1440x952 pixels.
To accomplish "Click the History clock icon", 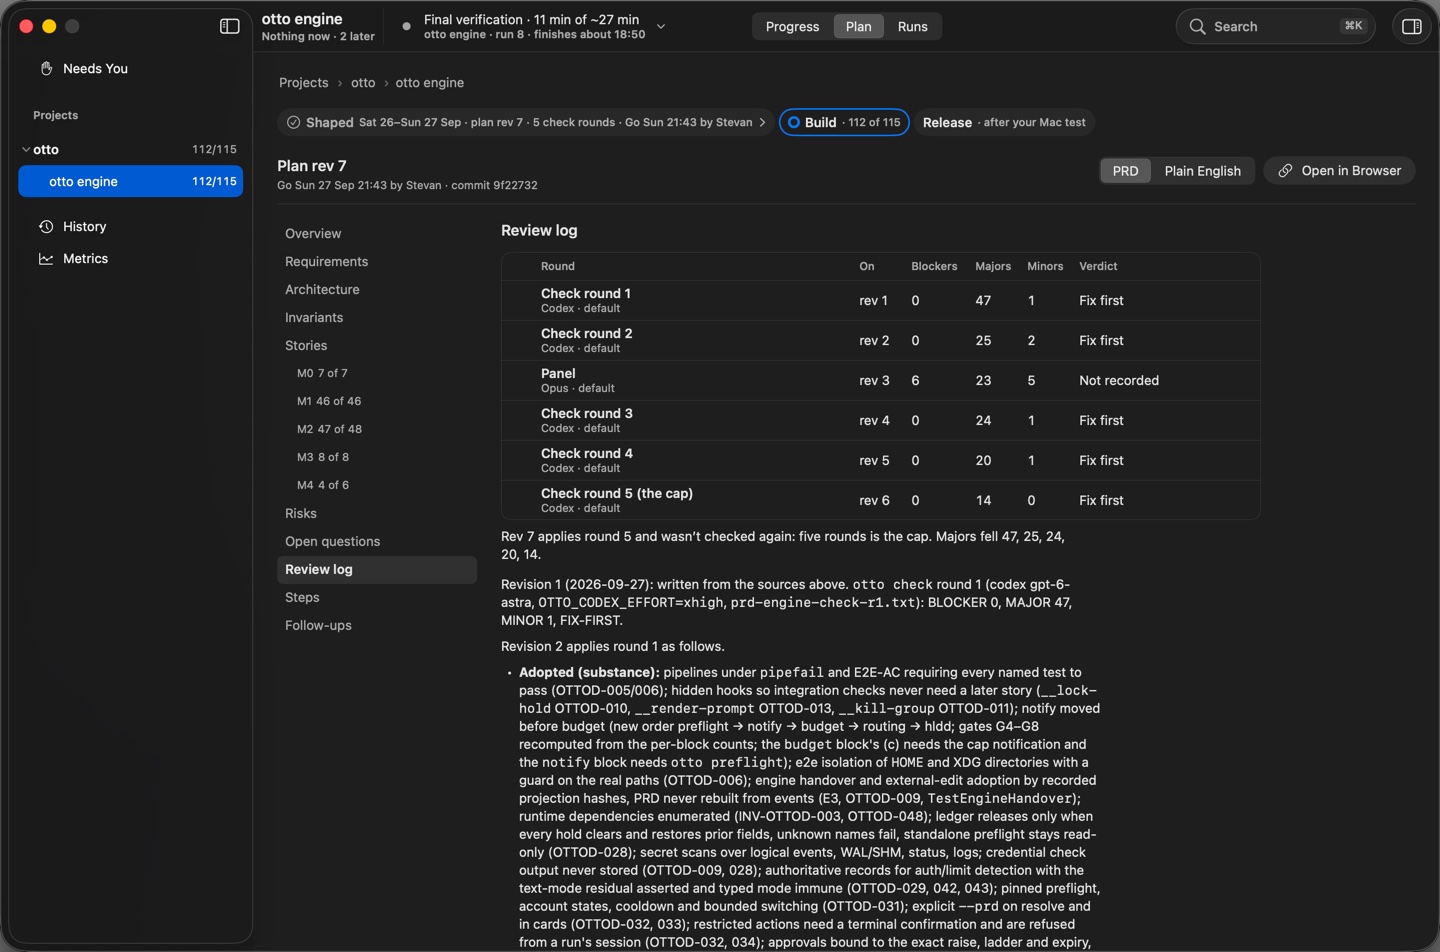I will coord(46,227).
